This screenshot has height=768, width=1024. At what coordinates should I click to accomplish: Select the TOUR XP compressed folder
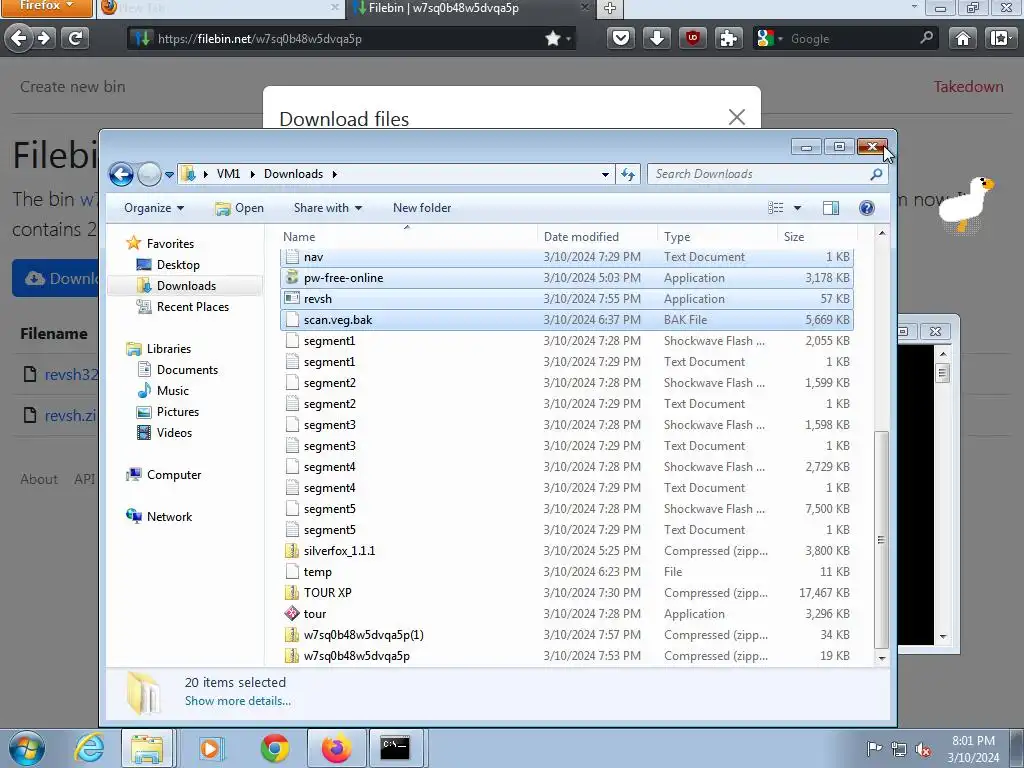(567, 592)
